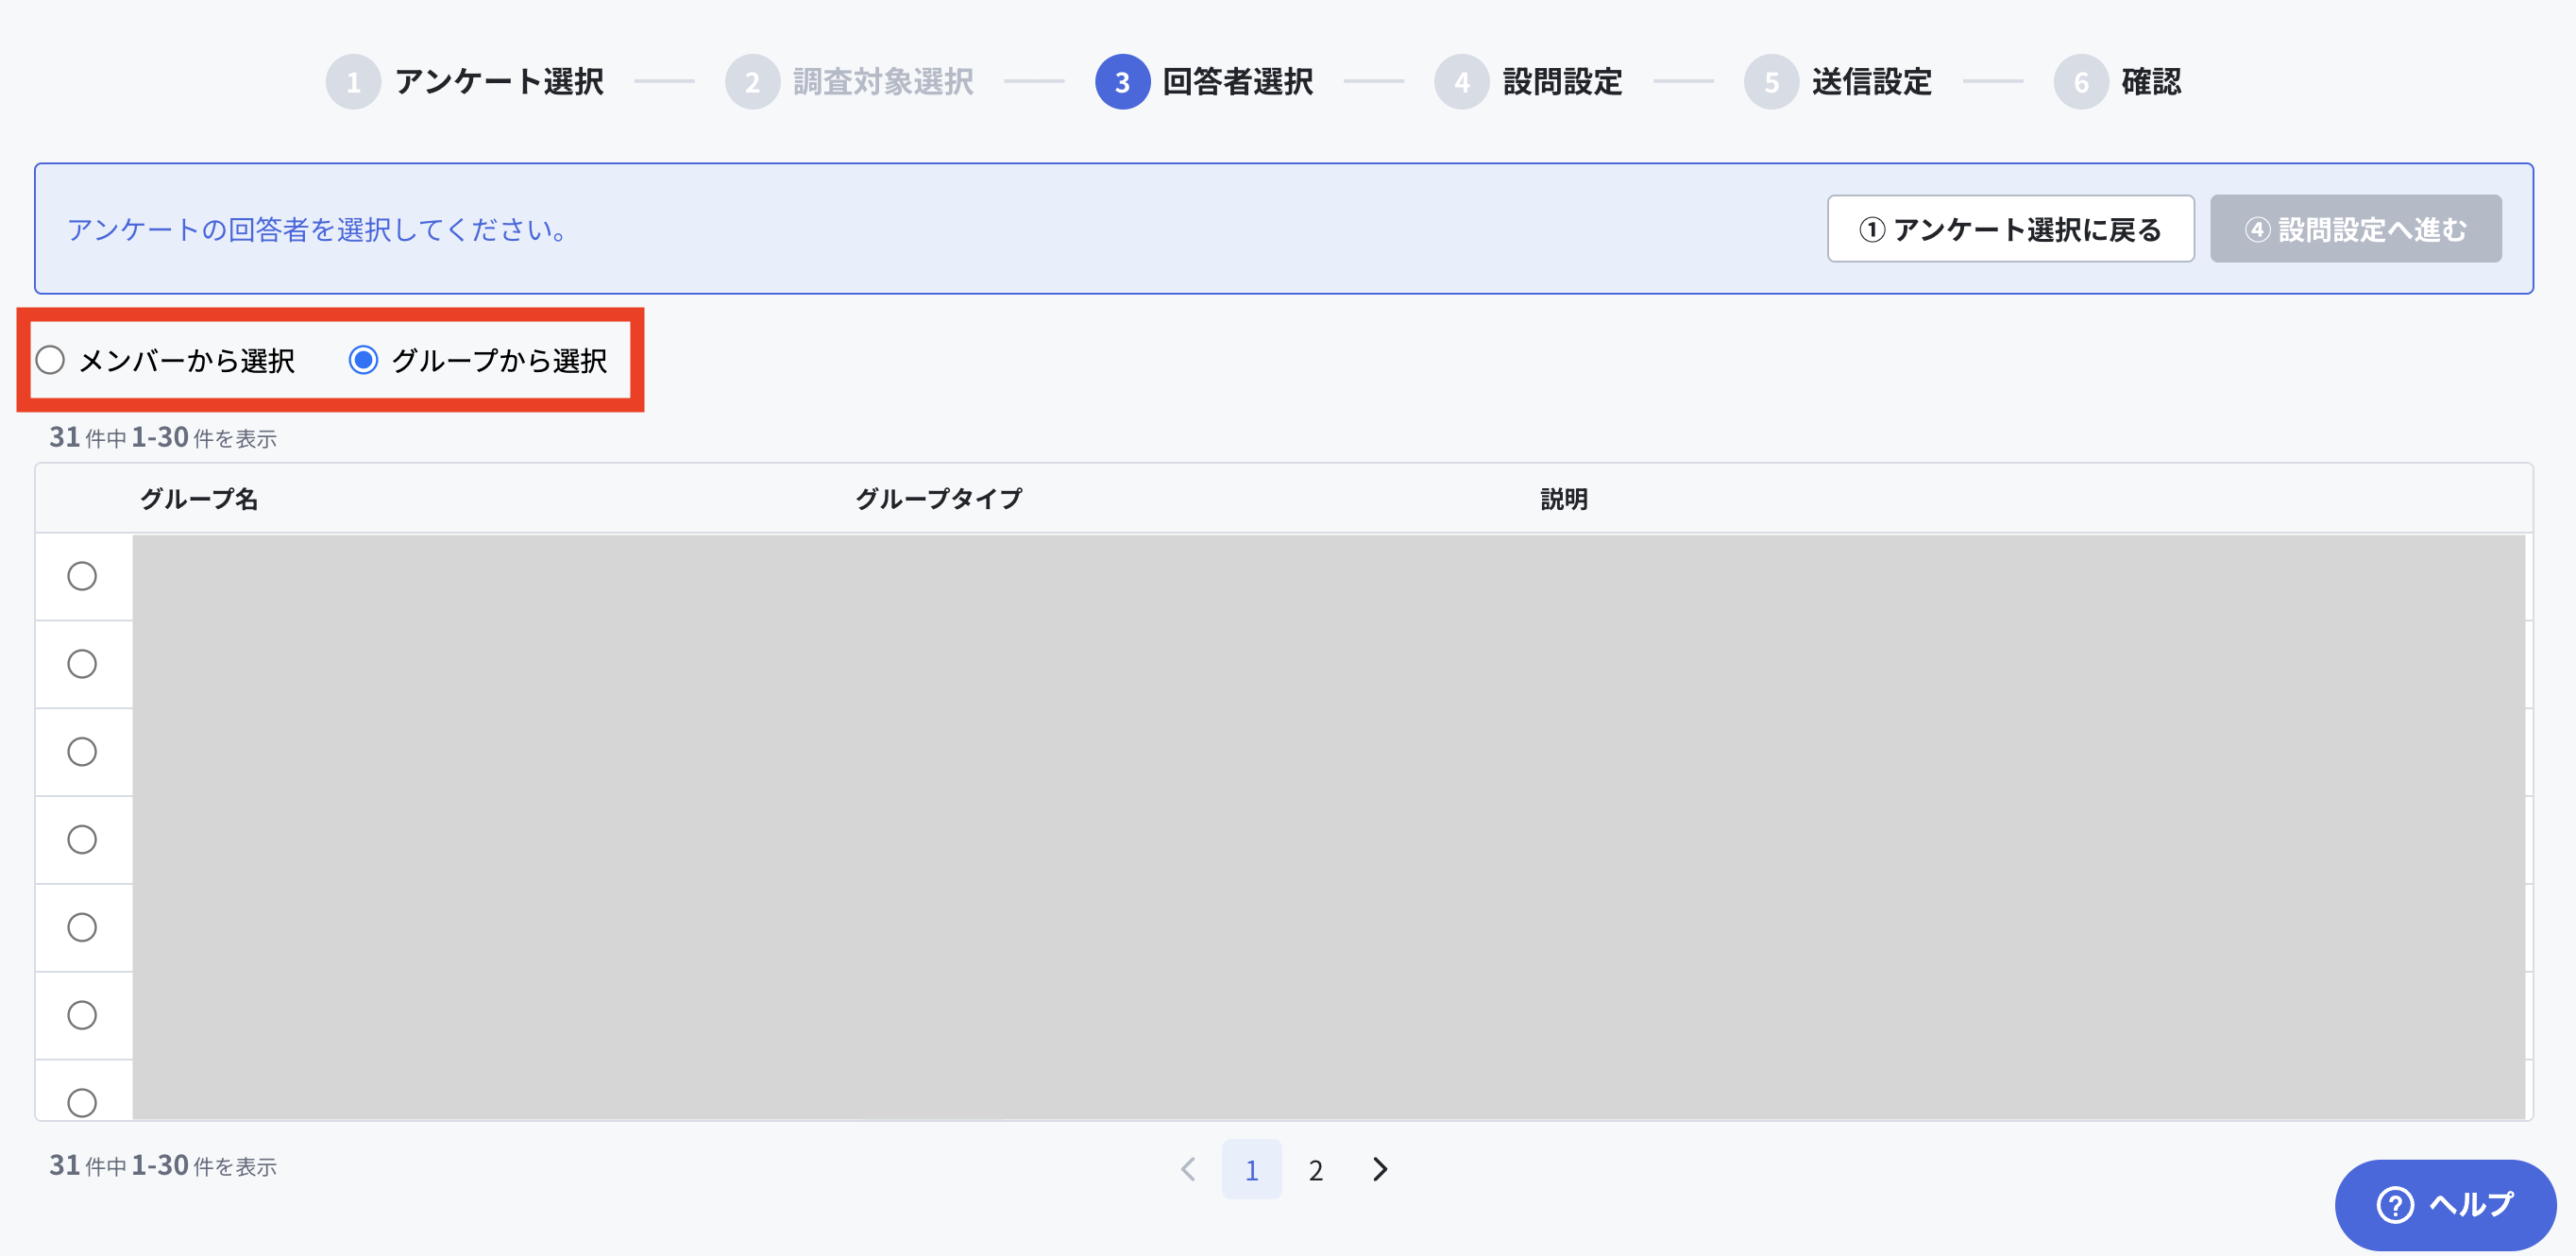Select the first group row radio button
The image size is (2576, 1256).
(82, 576)
